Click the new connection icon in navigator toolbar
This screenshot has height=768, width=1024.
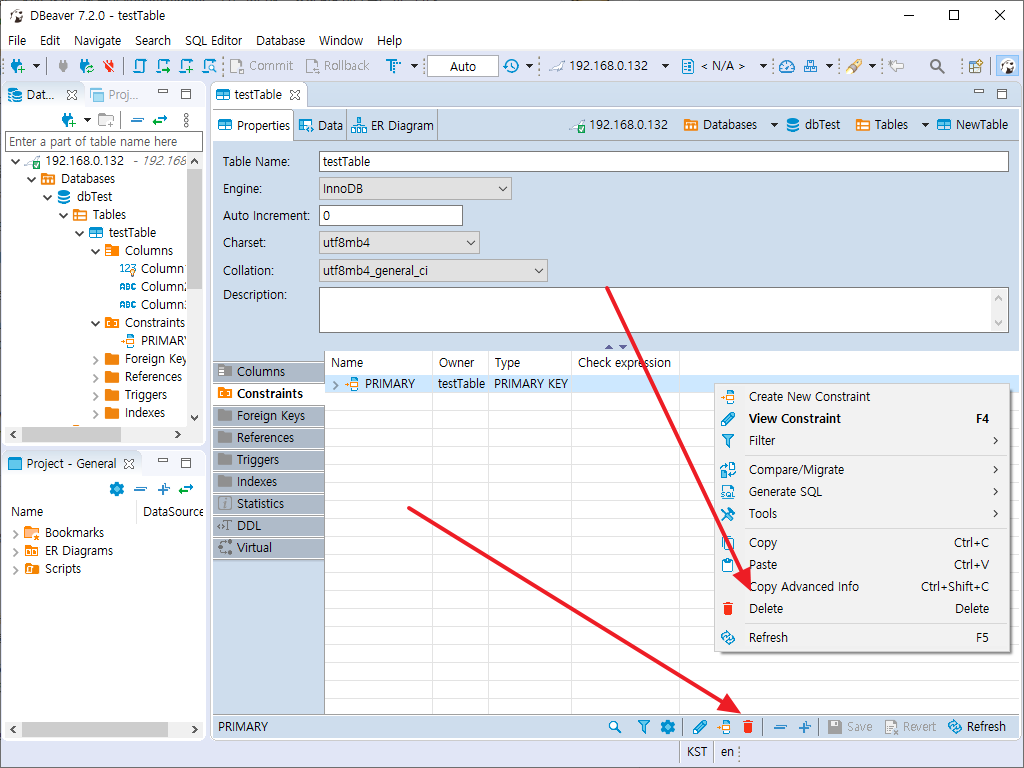pos(68,120)
